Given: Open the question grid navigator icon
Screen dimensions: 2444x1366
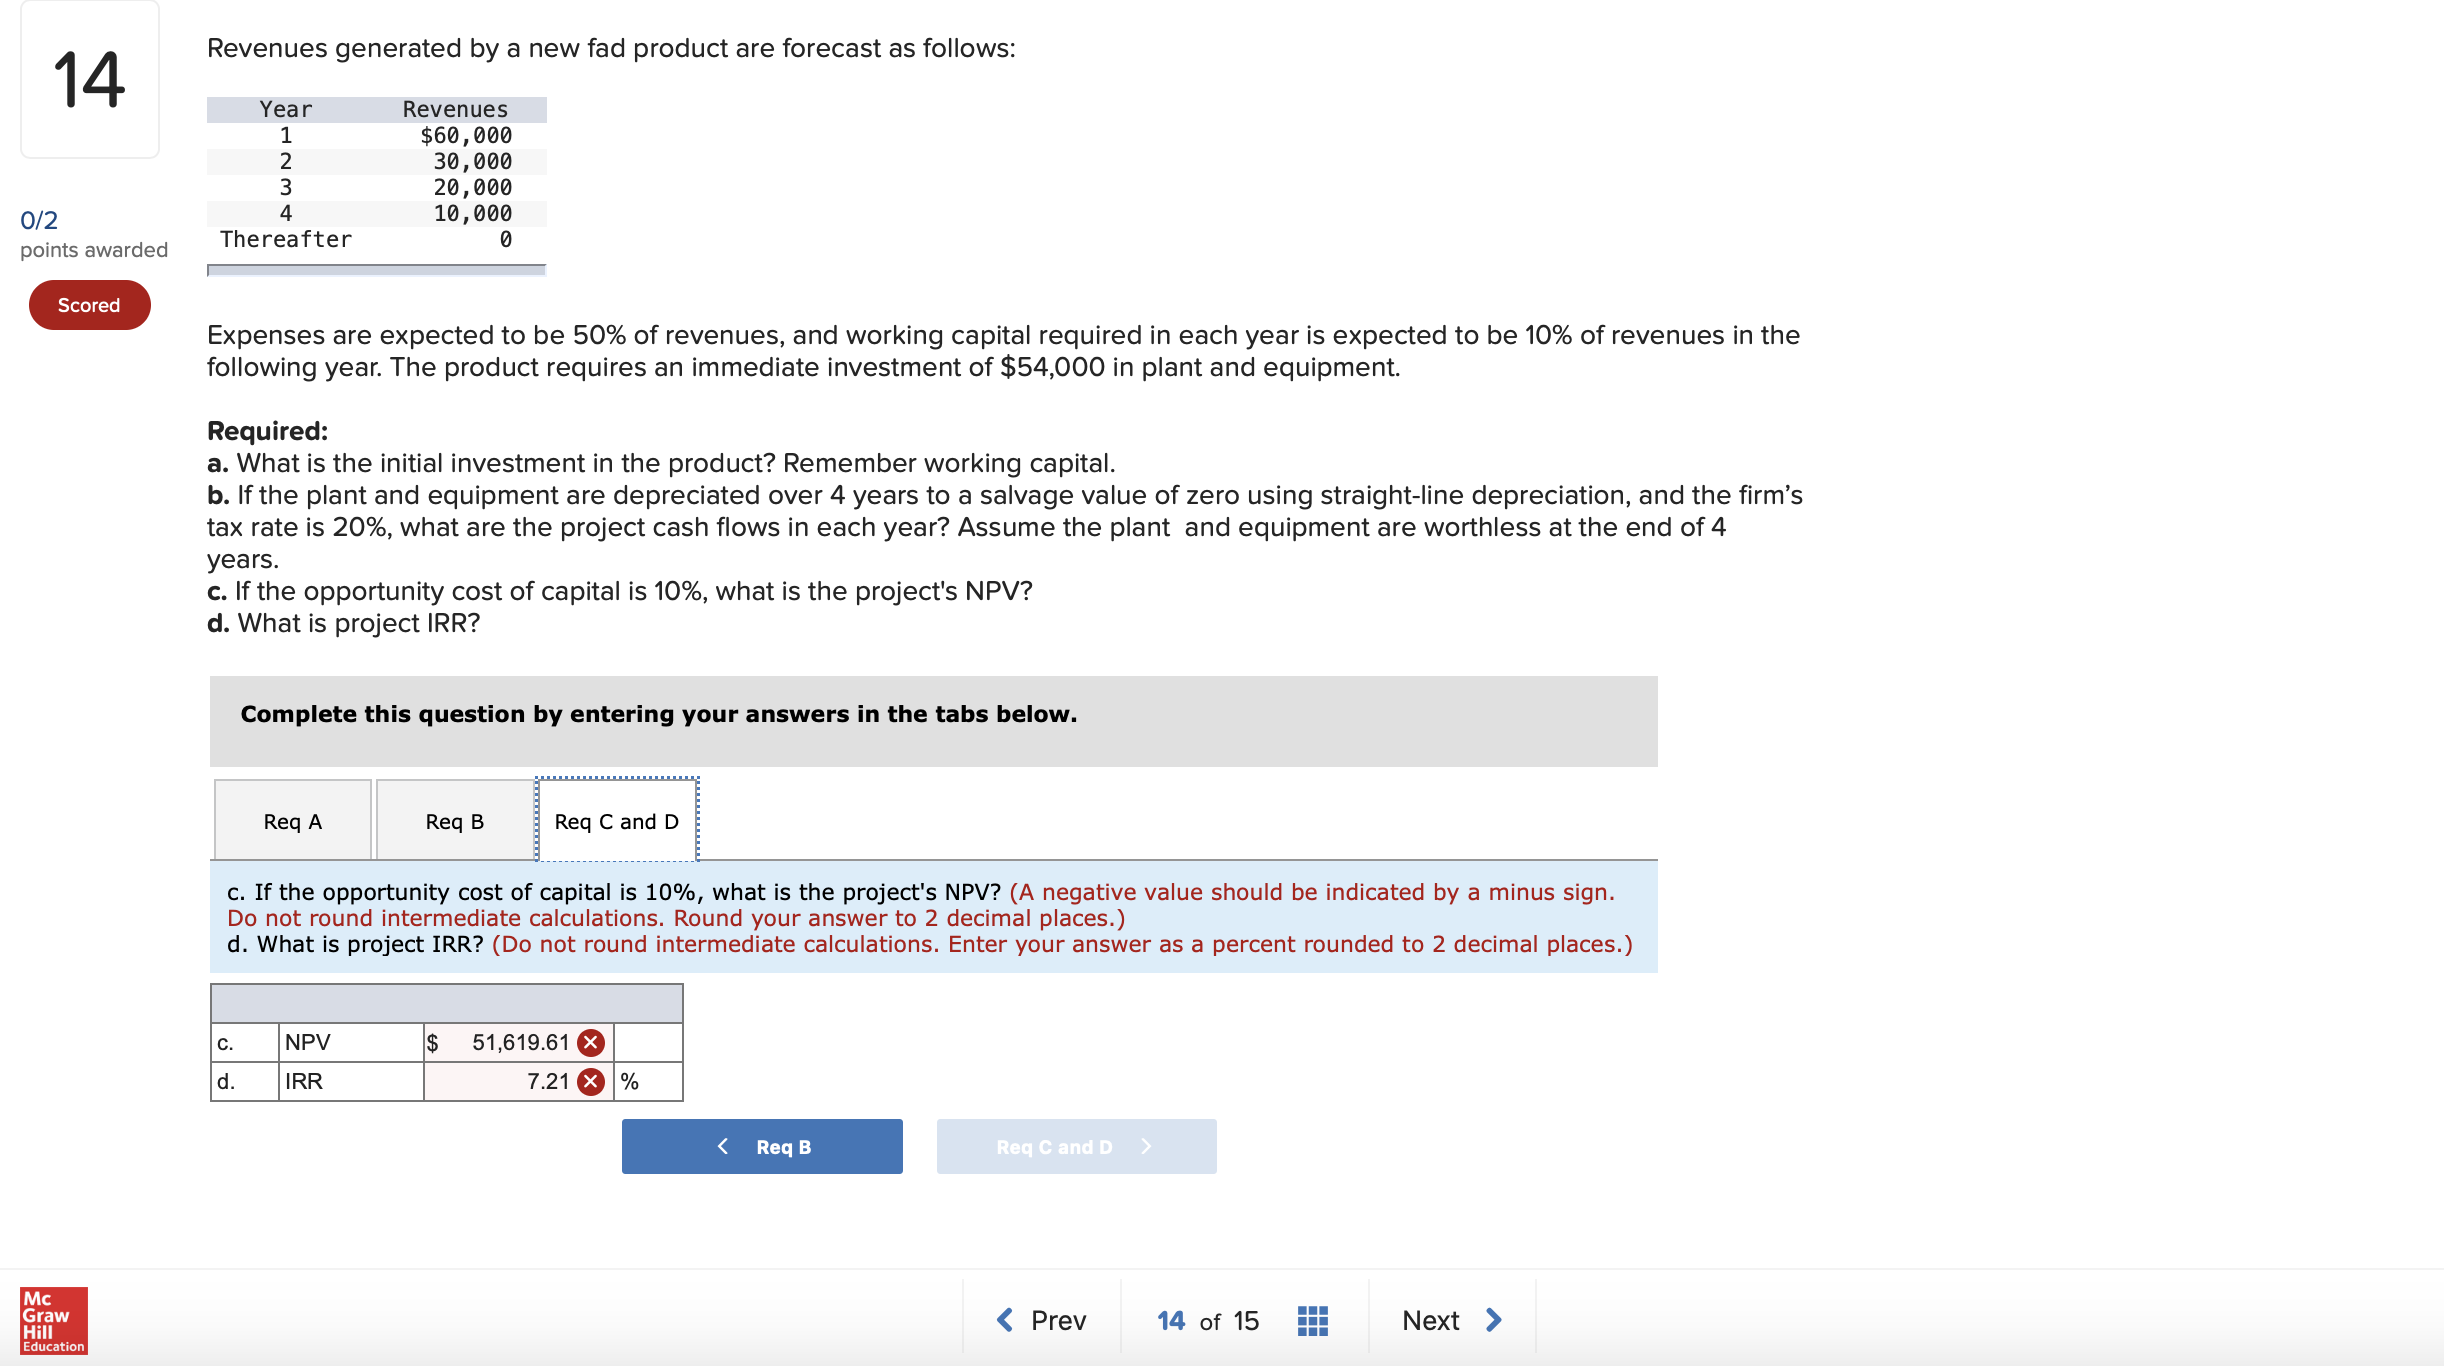Looking at the screenshot, I should [1312, 1321].
